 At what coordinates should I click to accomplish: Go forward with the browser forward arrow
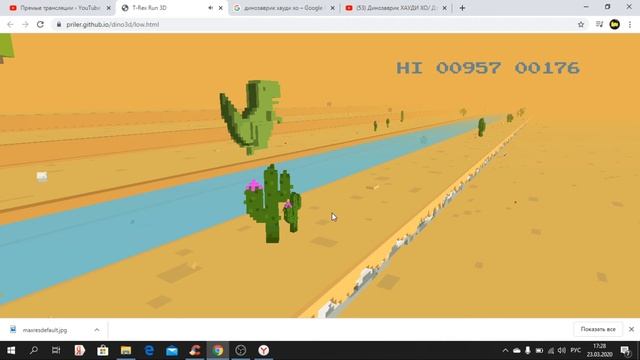click(x=25, y=24)
